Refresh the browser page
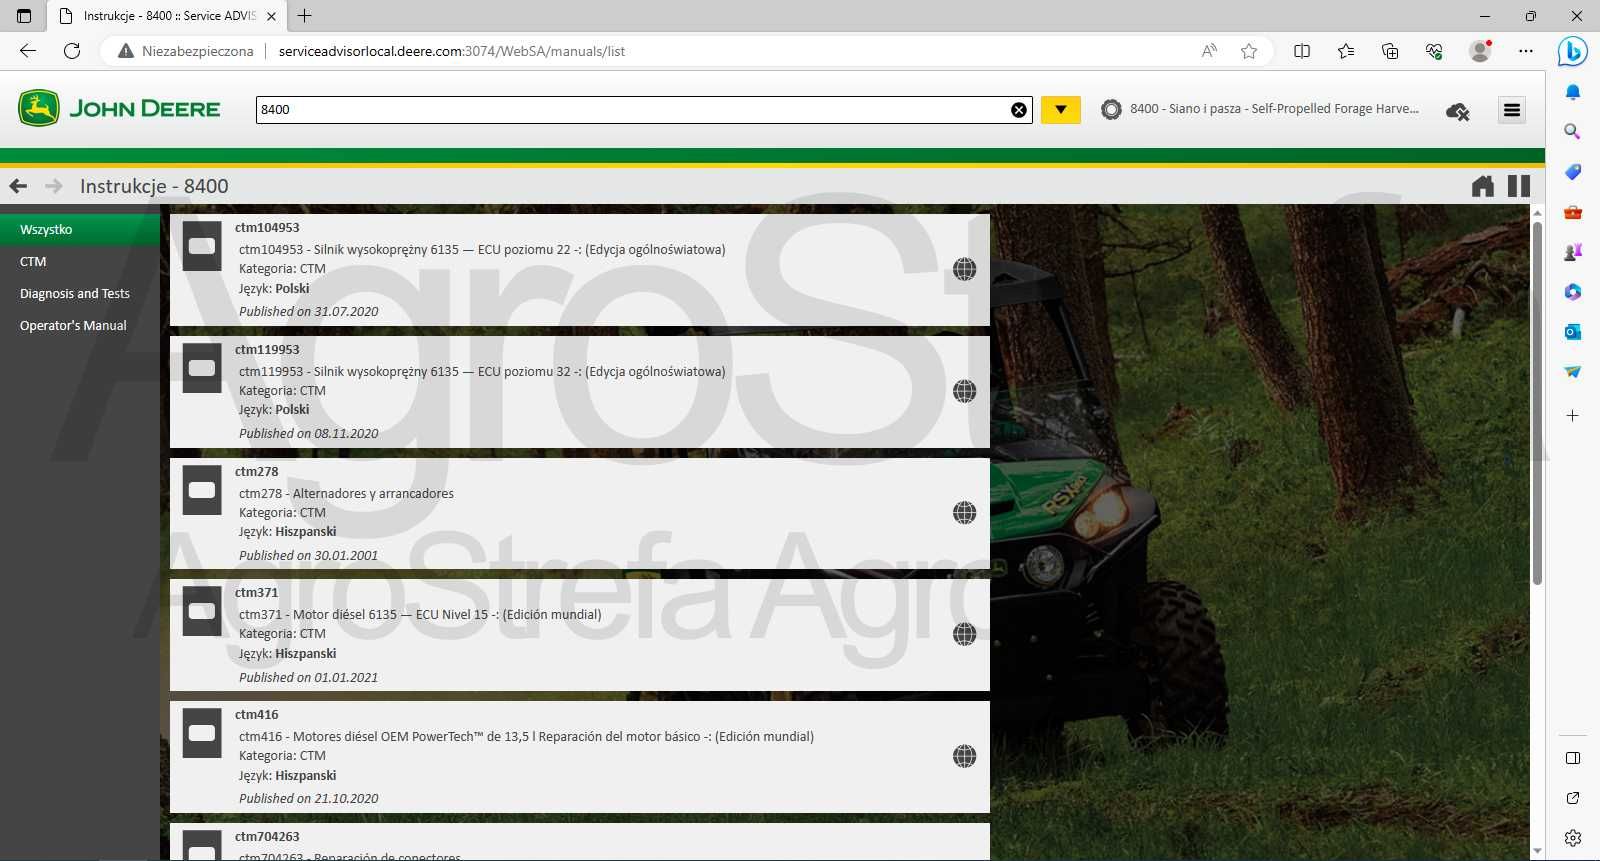Viewport: 1600px width, 861px height. 72,51
